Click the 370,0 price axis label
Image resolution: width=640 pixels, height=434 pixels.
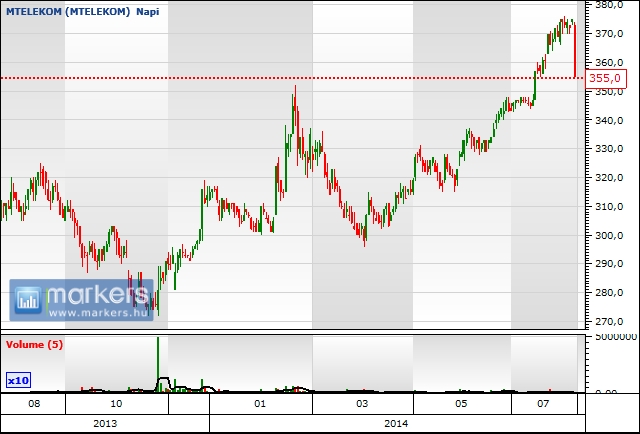point(610,33)
